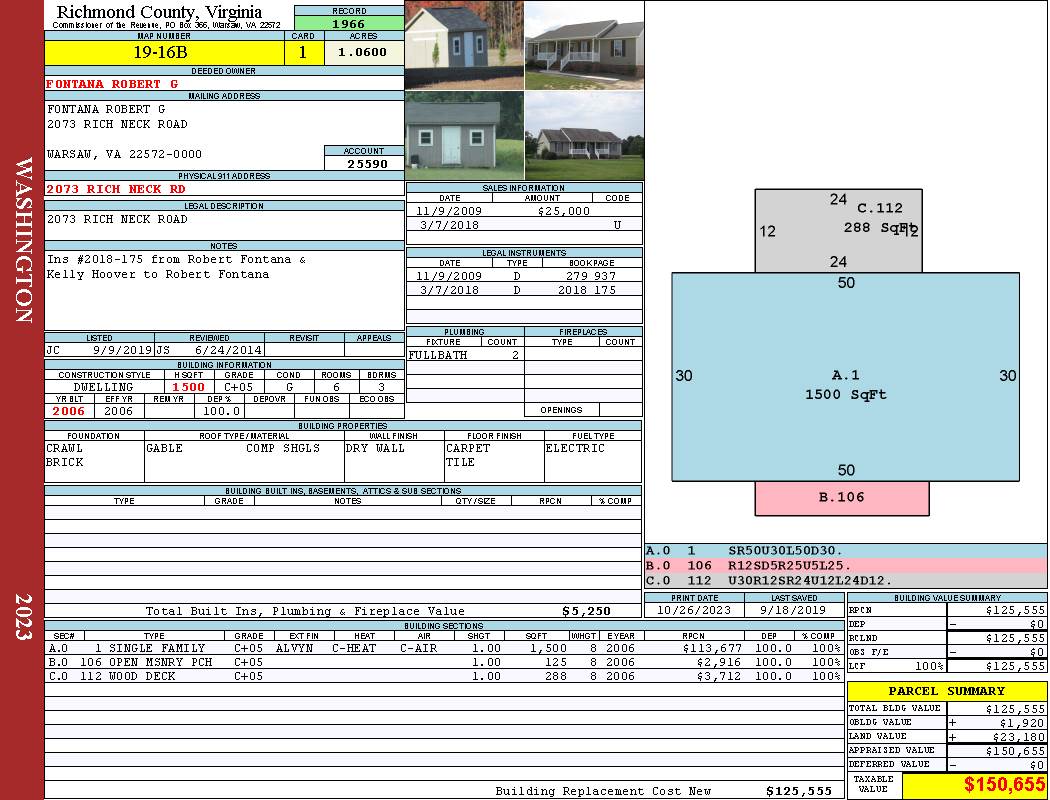
Task: Select the C.112 wood deck sketch area
Action: [x=838, y=230]
